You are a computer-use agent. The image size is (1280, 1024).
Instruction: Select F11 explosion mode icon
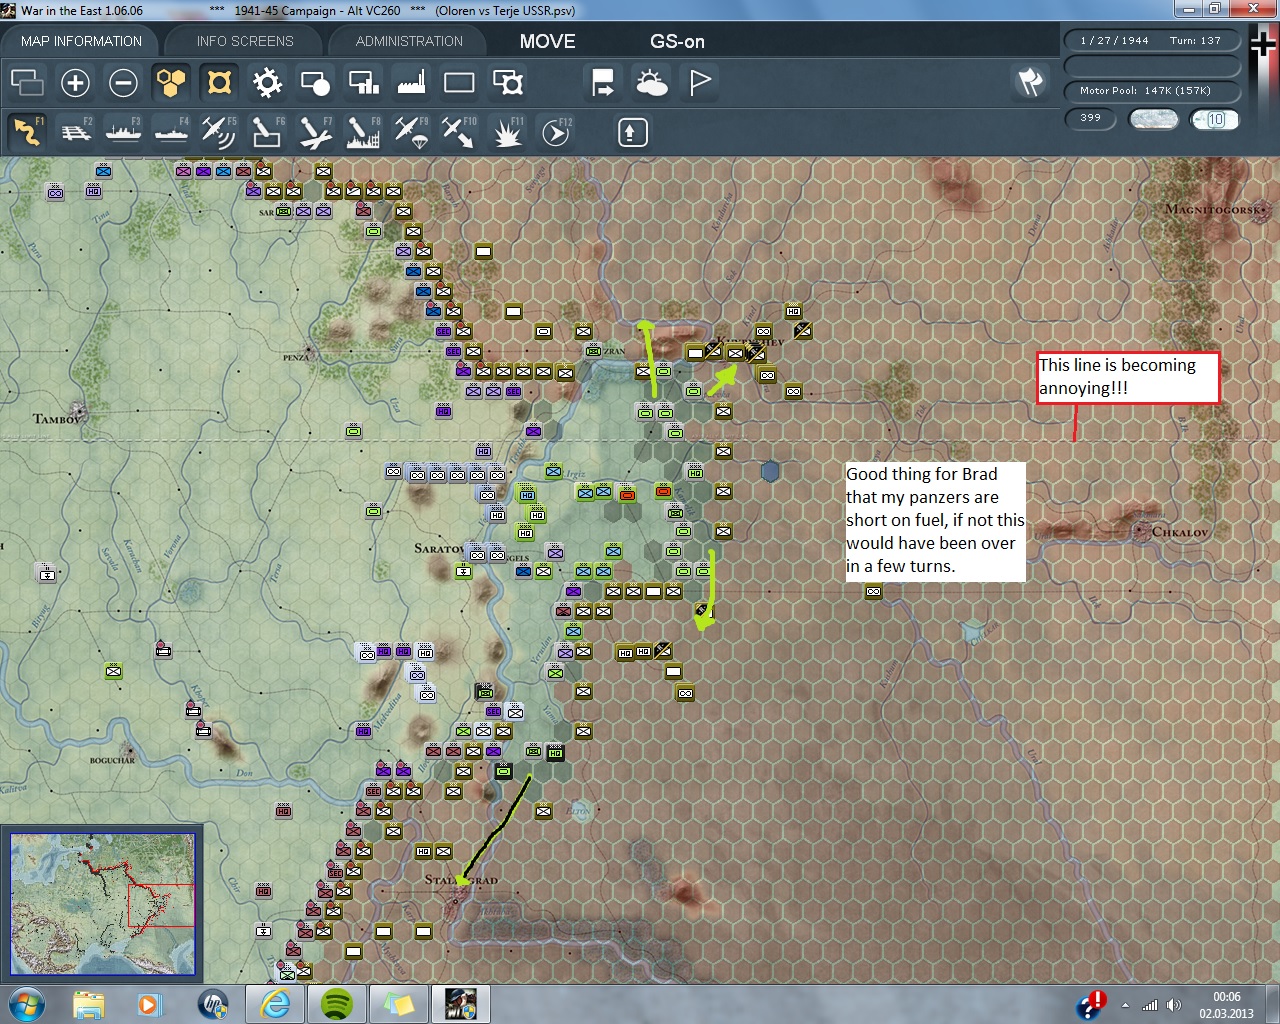[508, 132]
